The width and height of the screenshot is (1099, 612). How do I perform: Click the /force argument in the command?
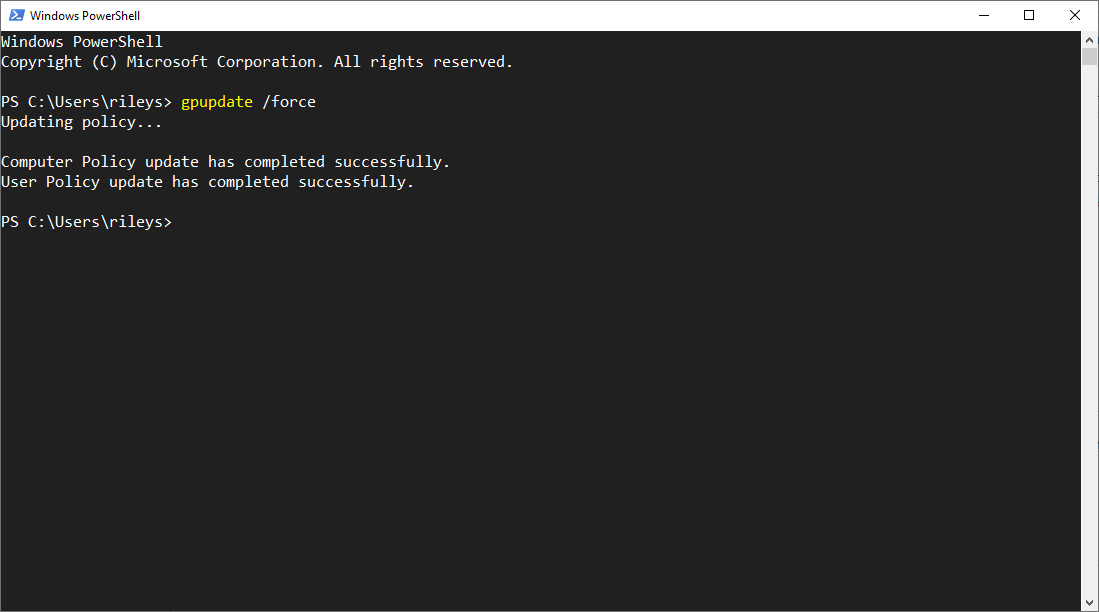pos(289,102)
